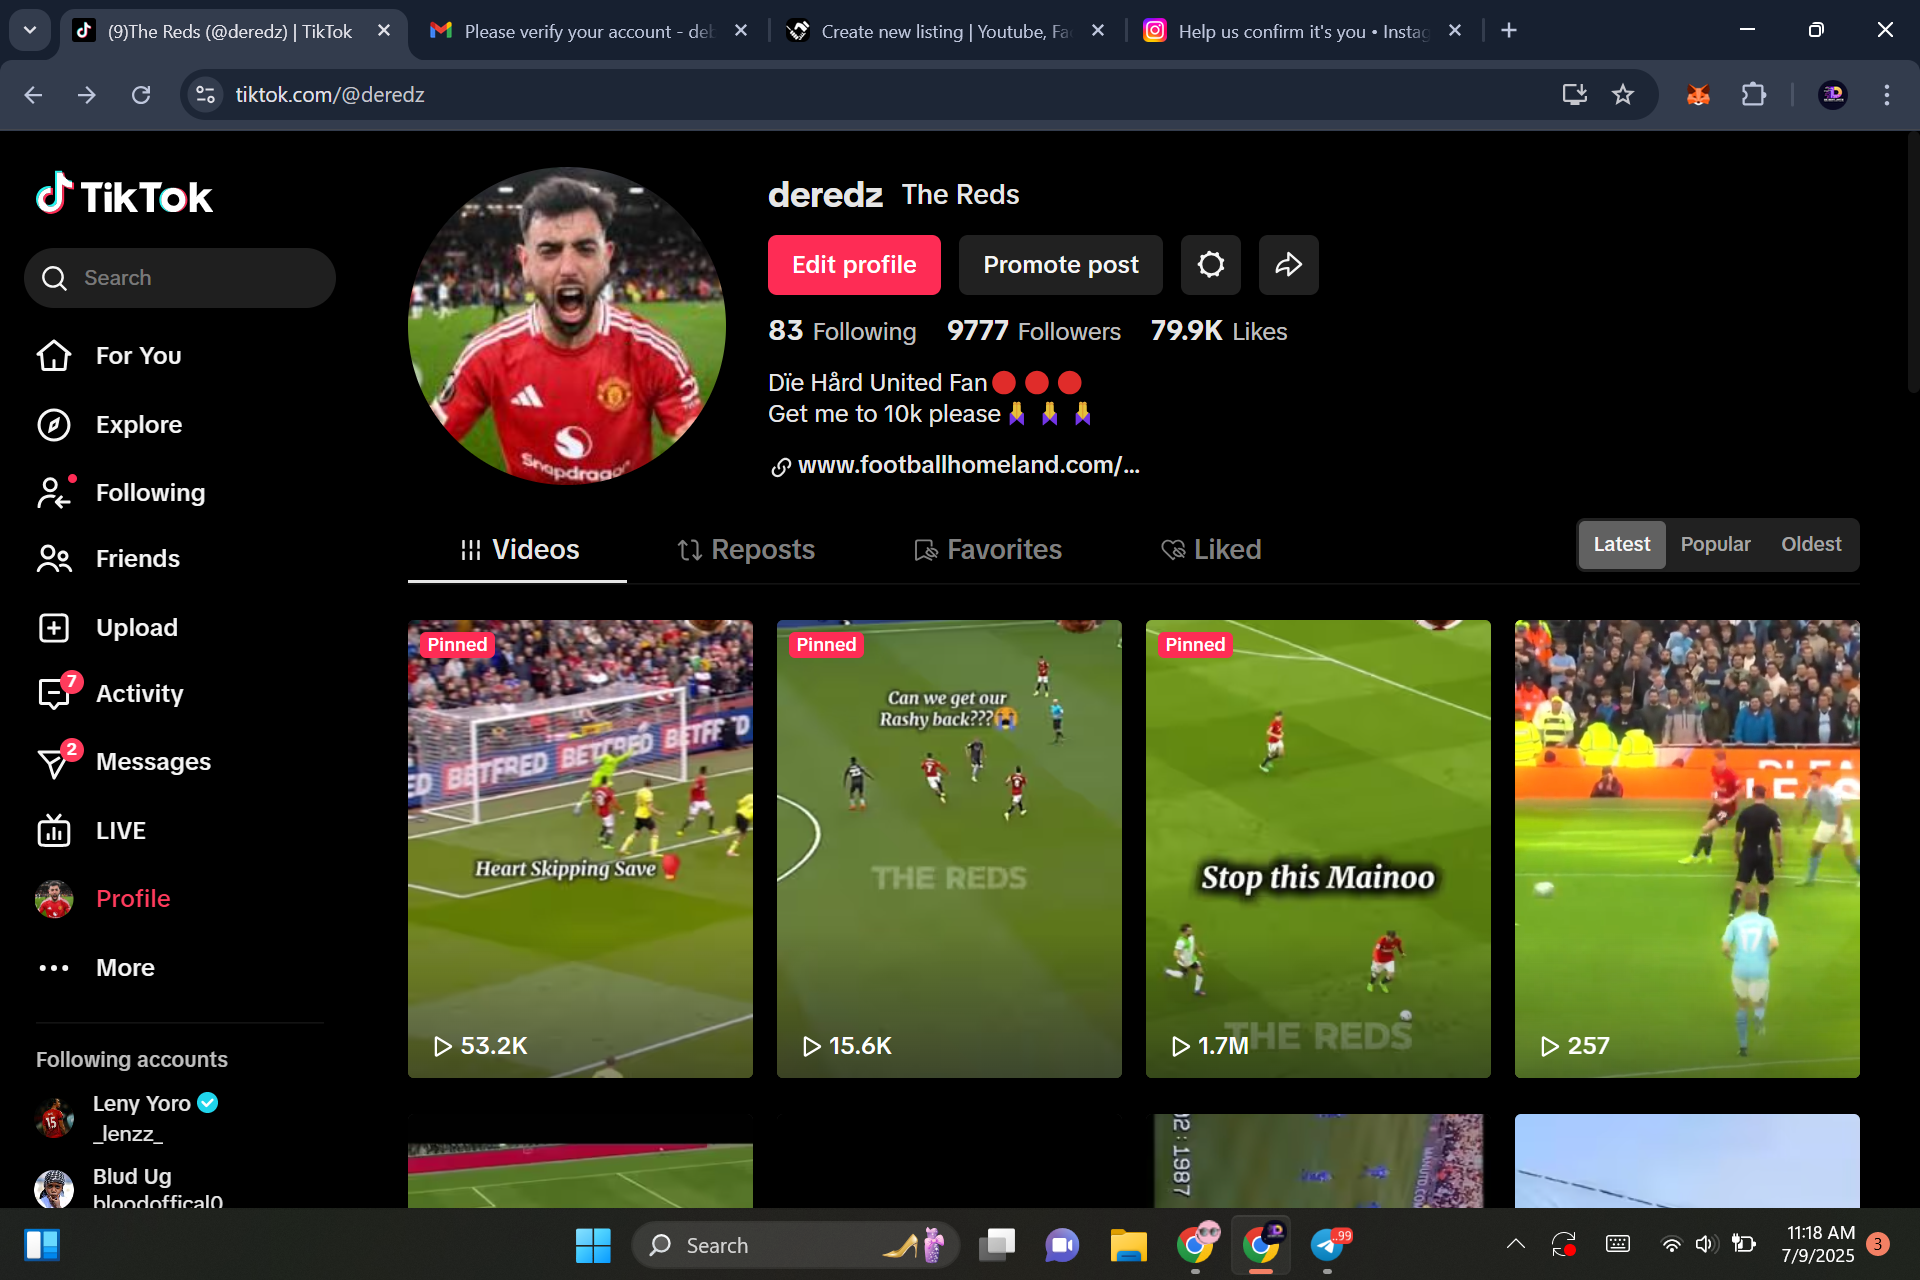Screen dimensions: 1920x1280
Task: Open the Windows Start menu
Action: pyautogui.click(x=593, y=1245)
